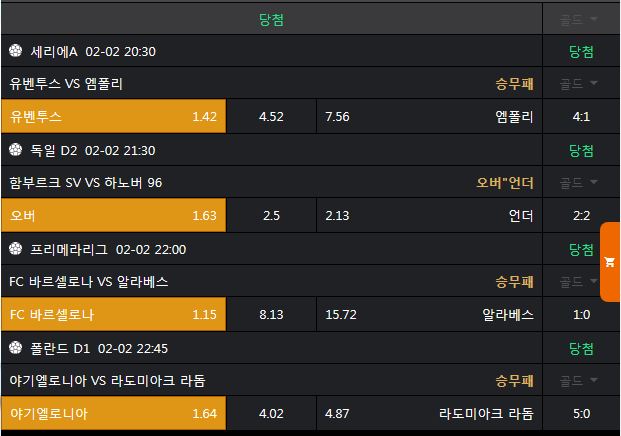Click soccer ball icon beside 프리메라리그

click(15, 249)
